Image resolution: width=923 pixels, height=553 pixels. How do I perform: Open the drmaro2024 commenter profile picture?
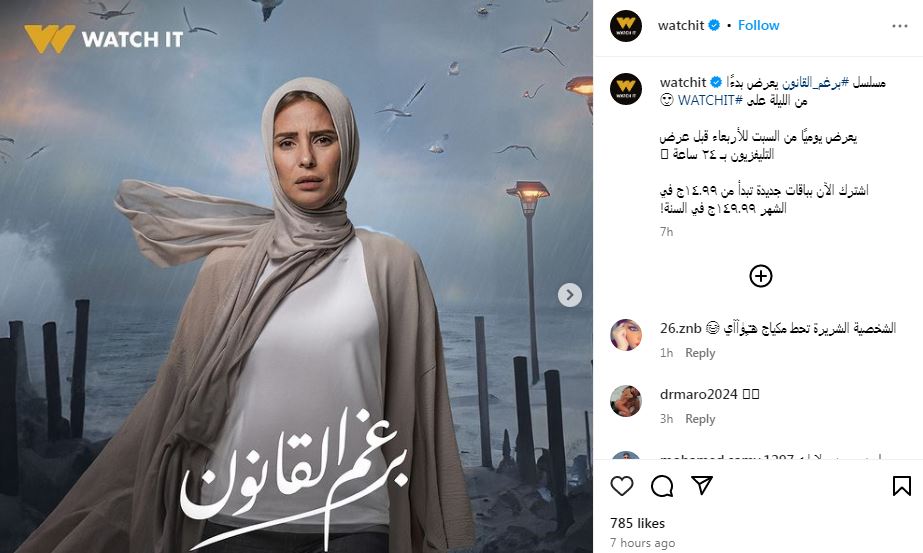coord(626,401)
